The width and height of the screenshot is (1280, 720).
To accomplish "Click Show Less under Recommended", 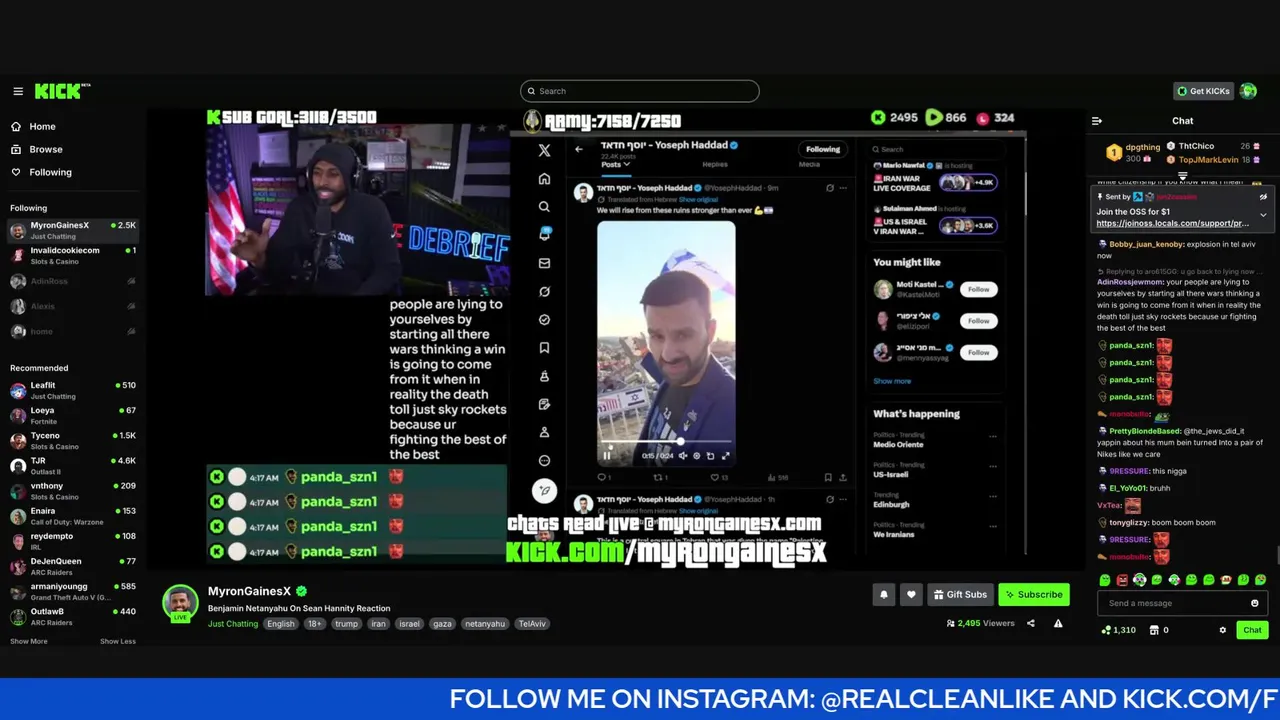I will click(118, 641).
